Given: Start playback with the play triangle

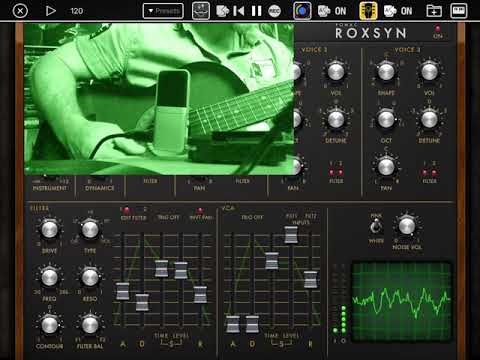Looking at the screenshot, I should [50, 11].
